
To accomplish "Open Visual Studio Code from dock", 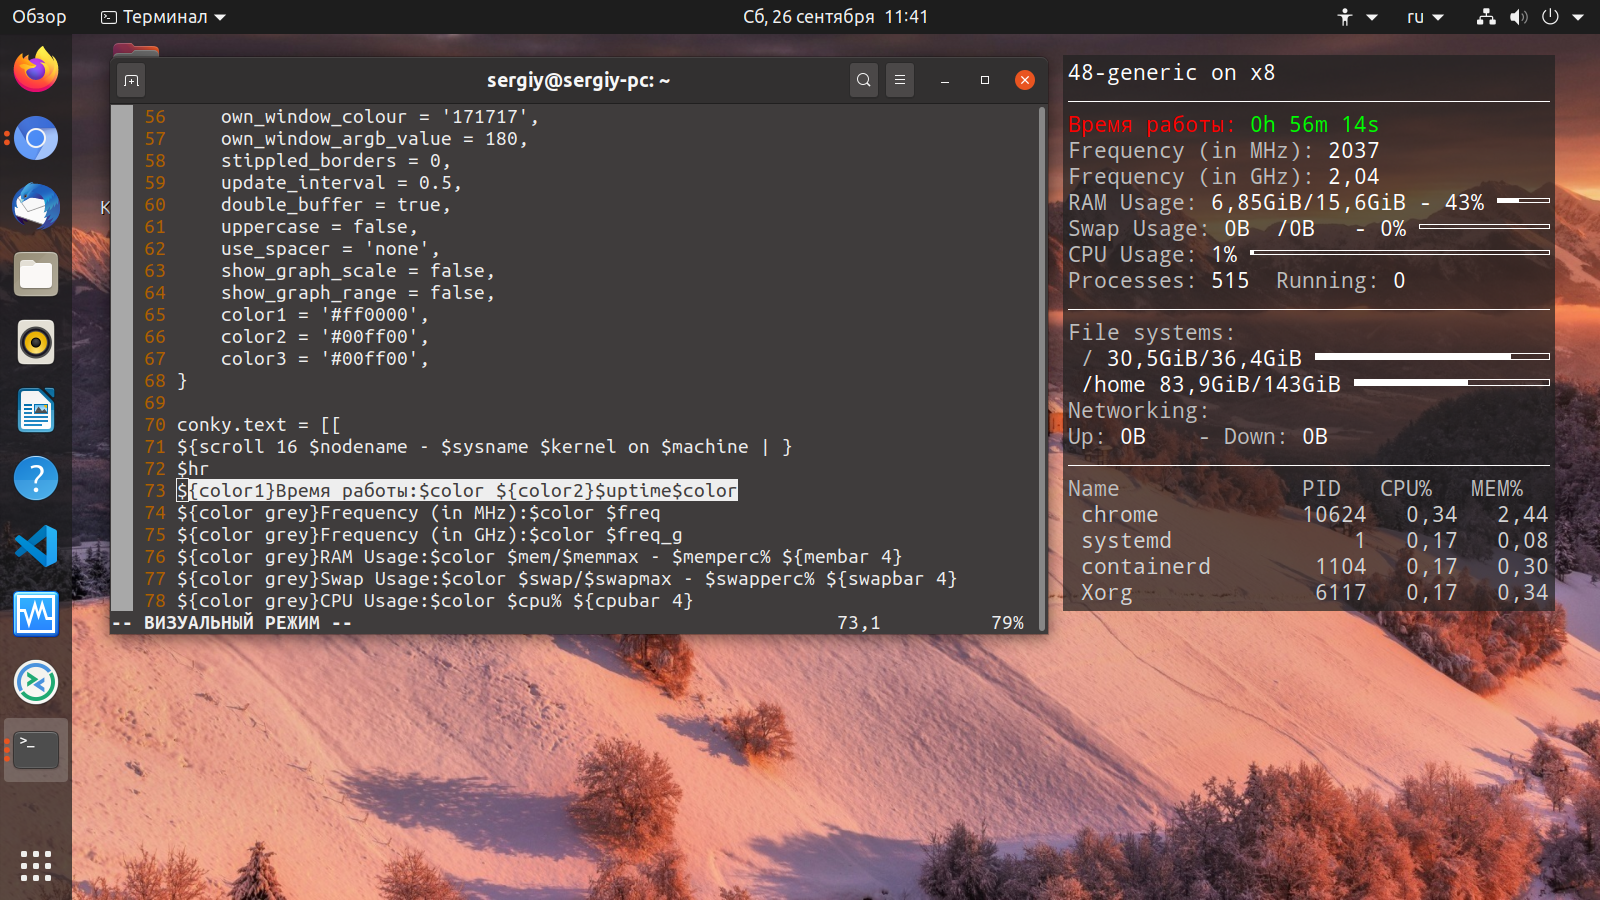I will click(36, 546).
